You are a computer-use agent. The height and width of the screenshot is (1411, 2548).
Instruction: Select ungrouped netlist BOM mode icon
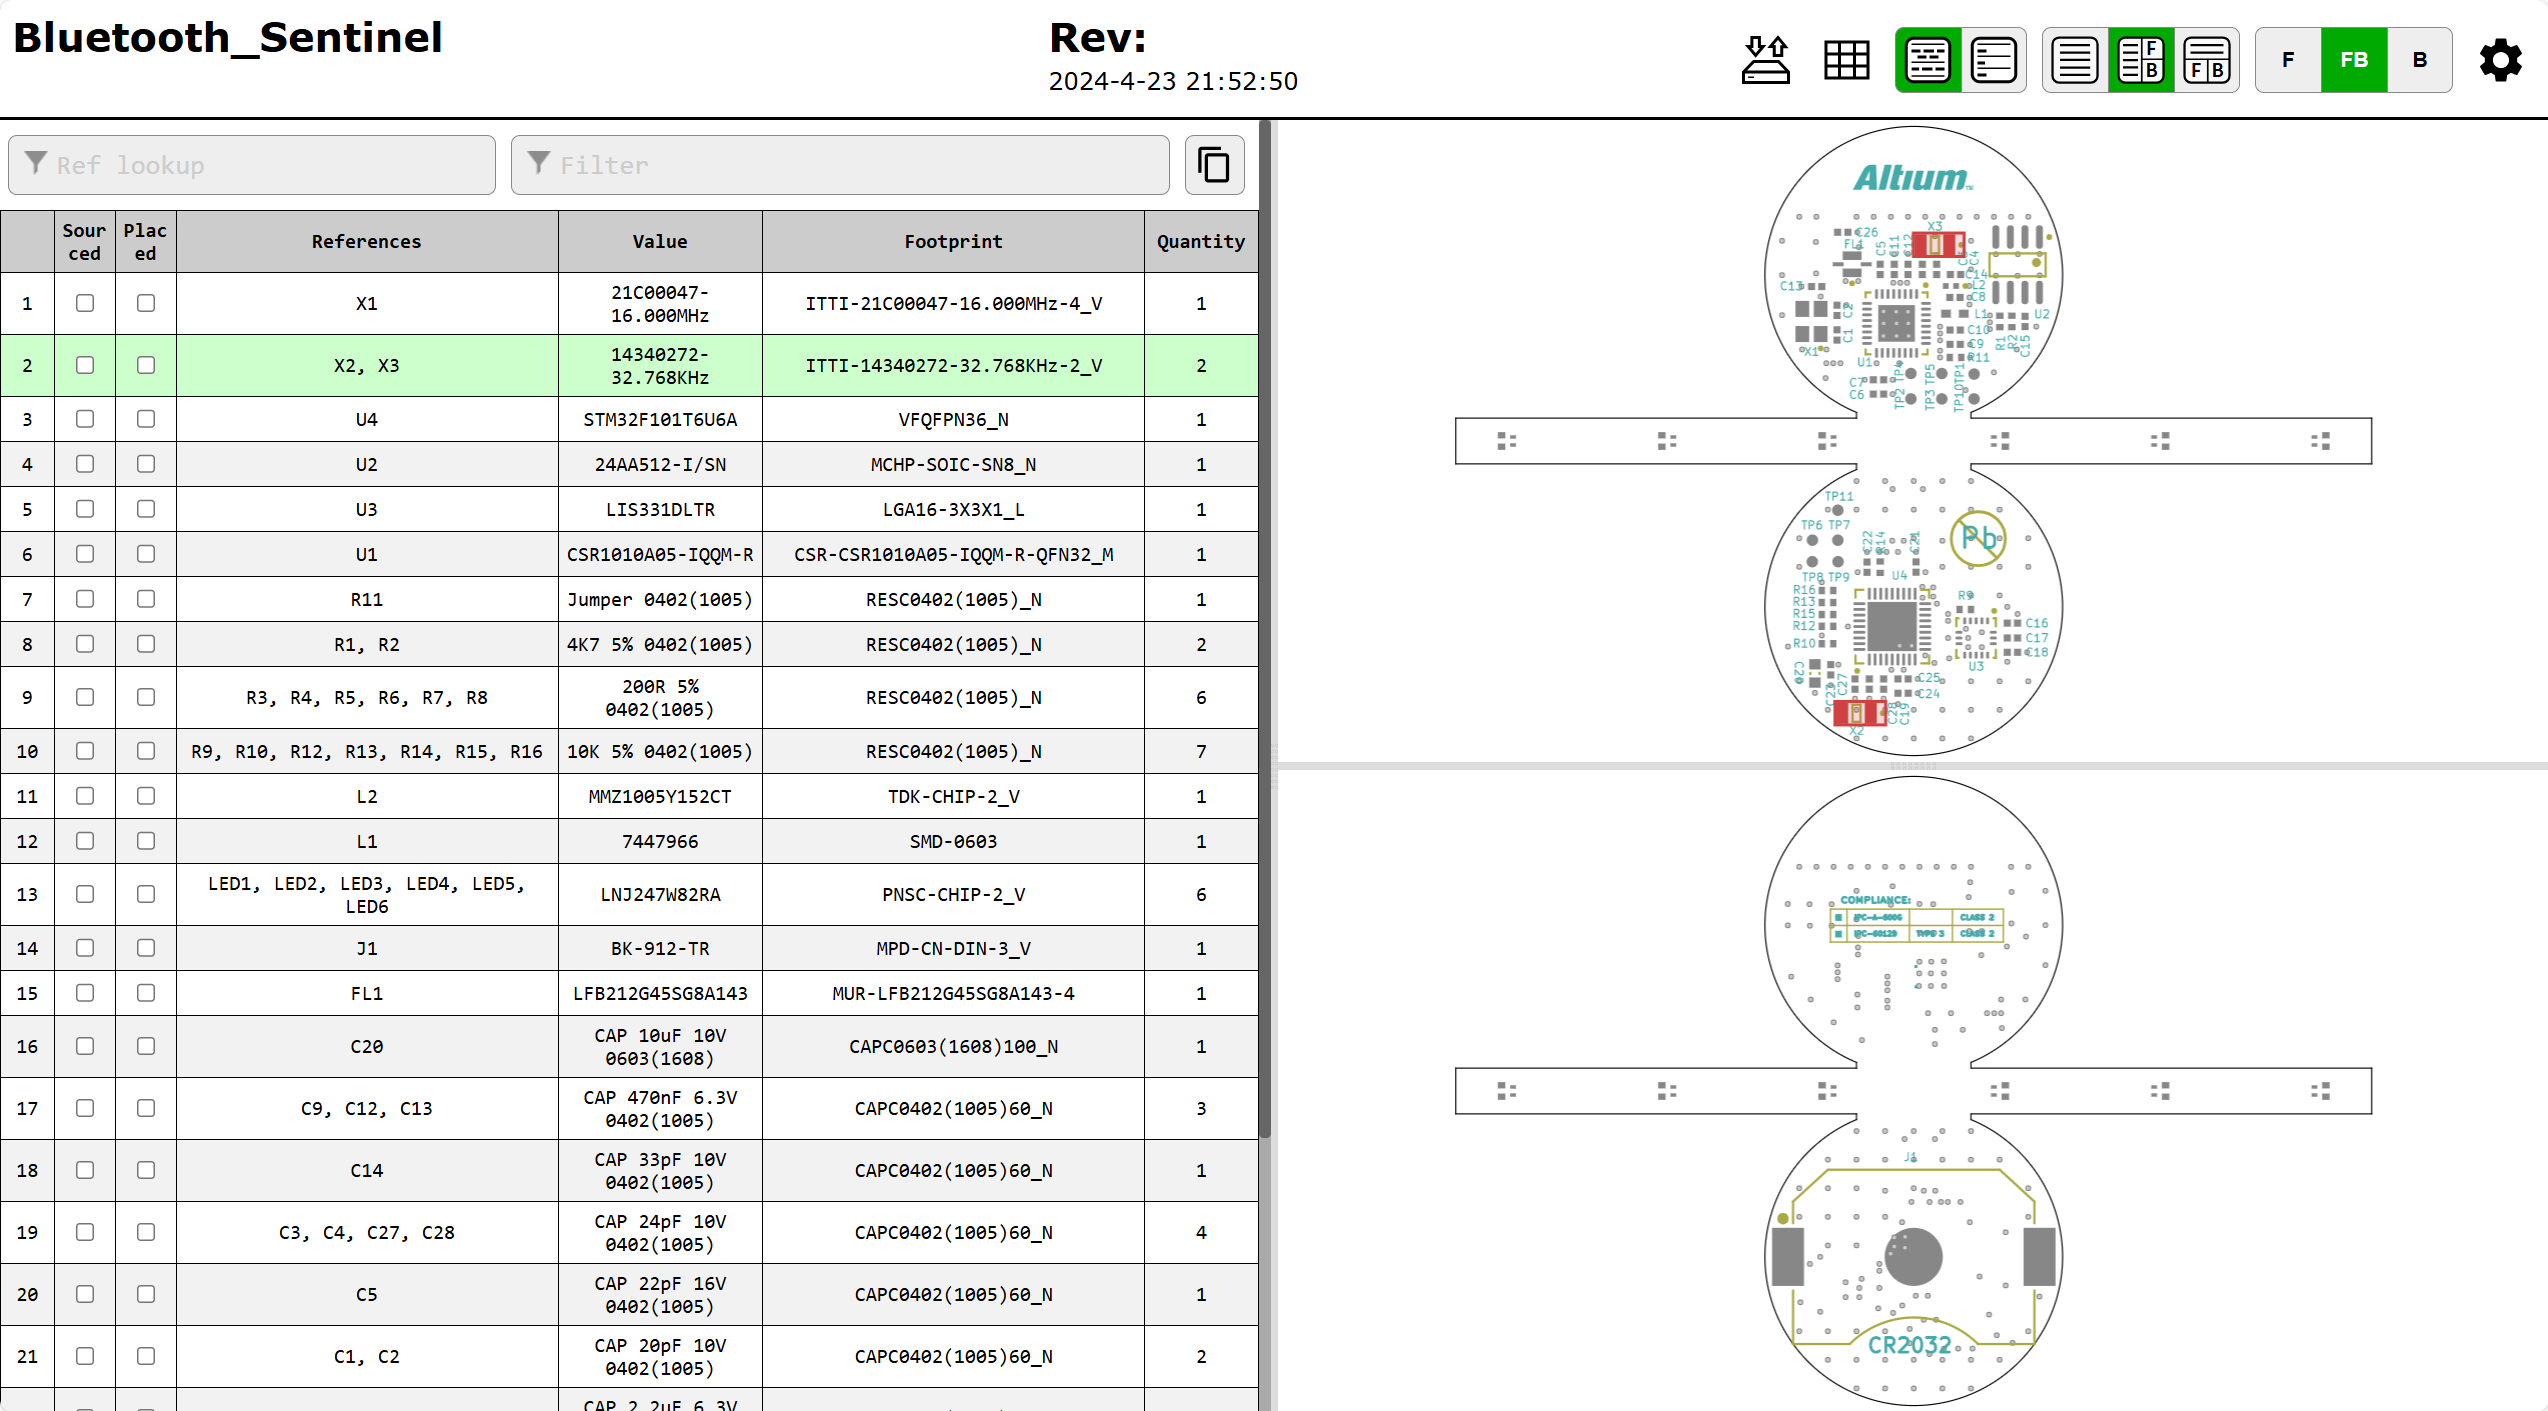click(x=1993, y=60)
